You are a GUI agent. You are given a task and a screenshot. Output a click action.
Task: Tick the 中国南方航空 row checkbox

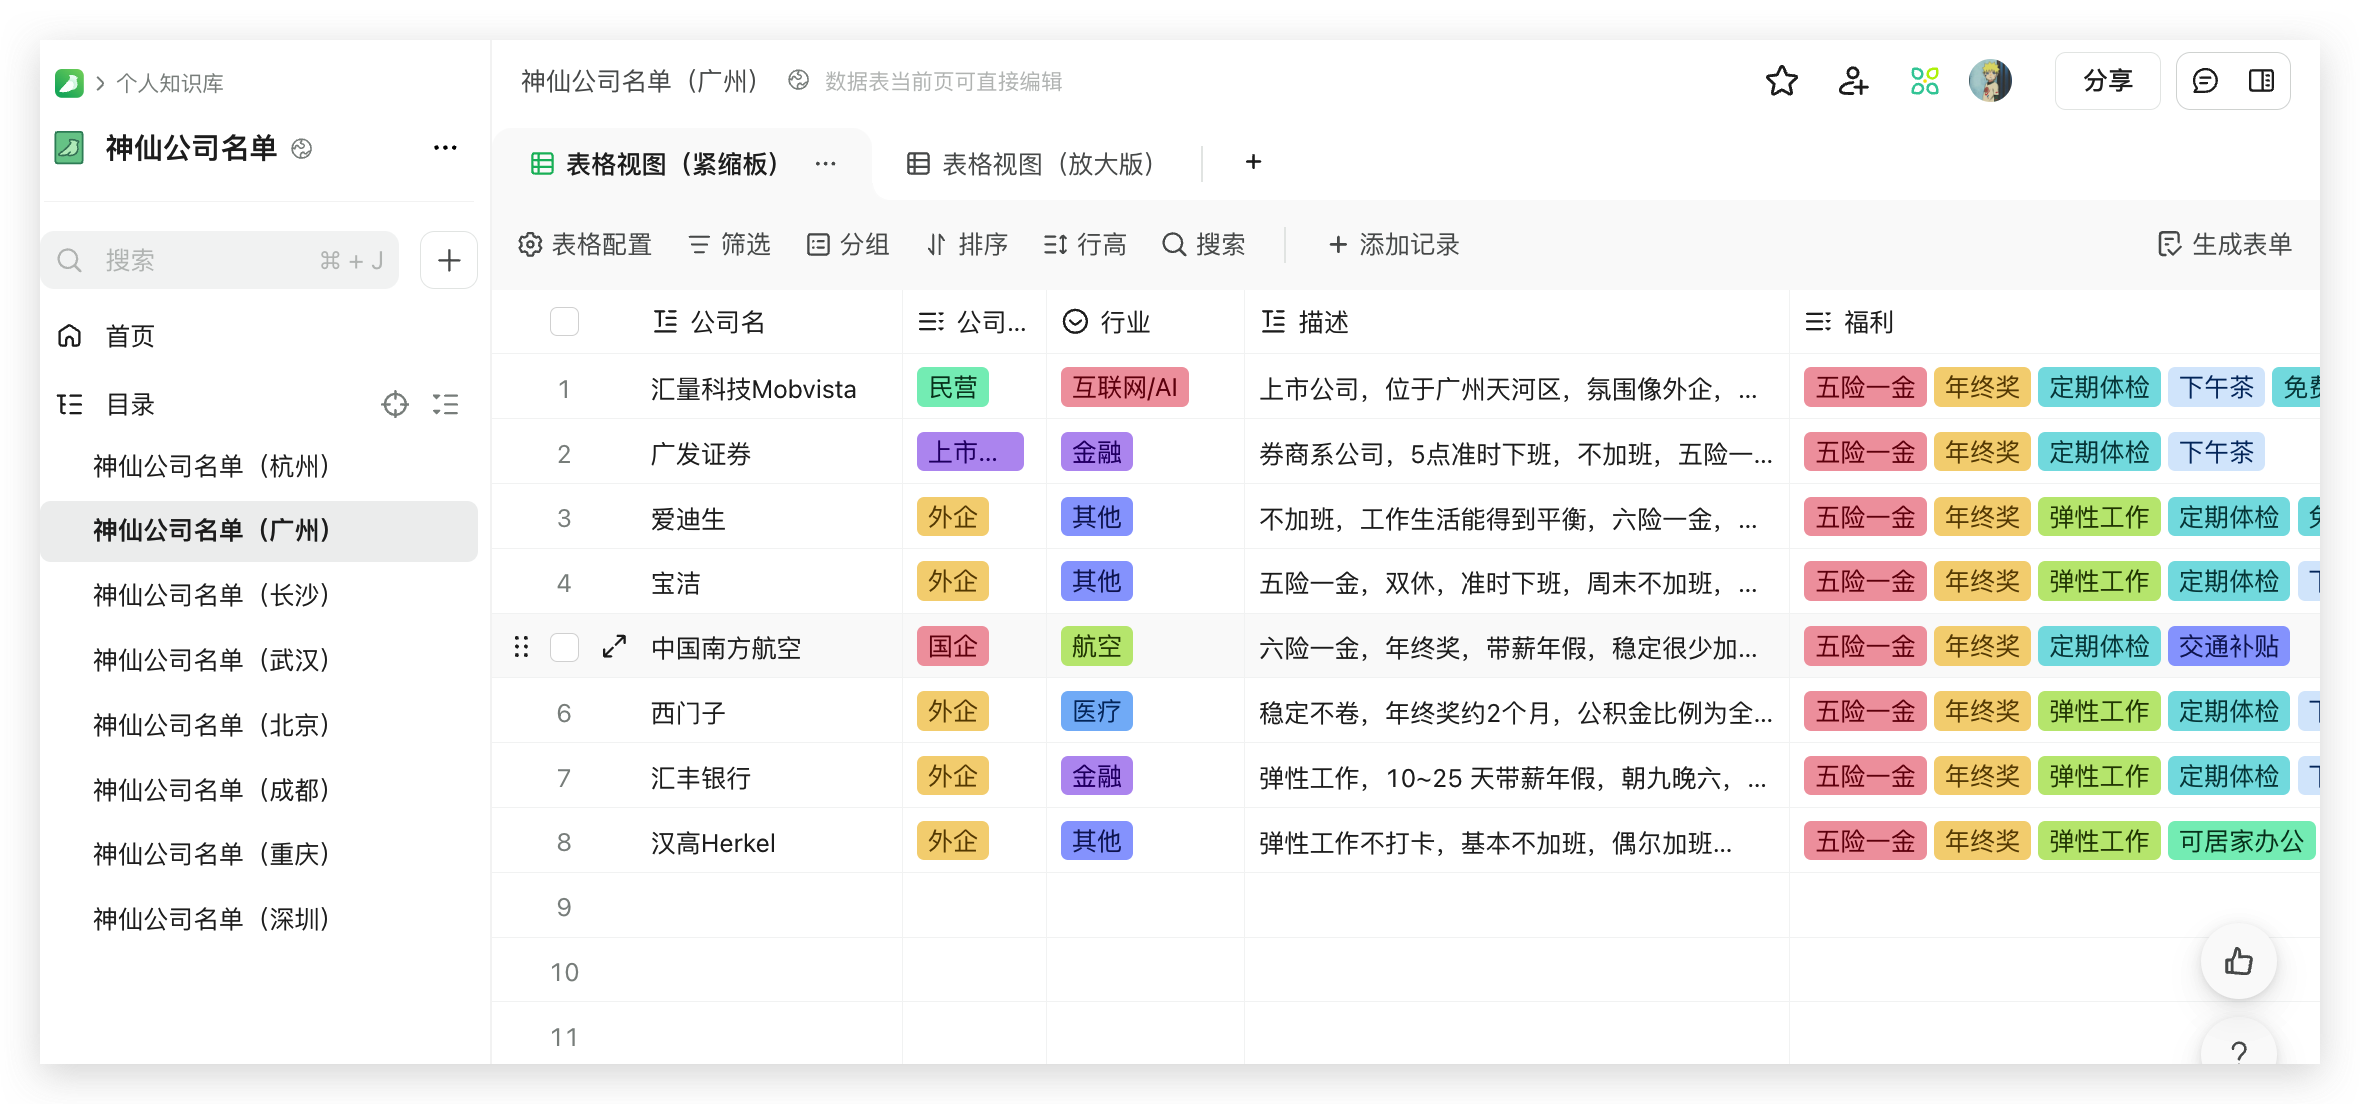pyautogui.click(x=564, y=647)
